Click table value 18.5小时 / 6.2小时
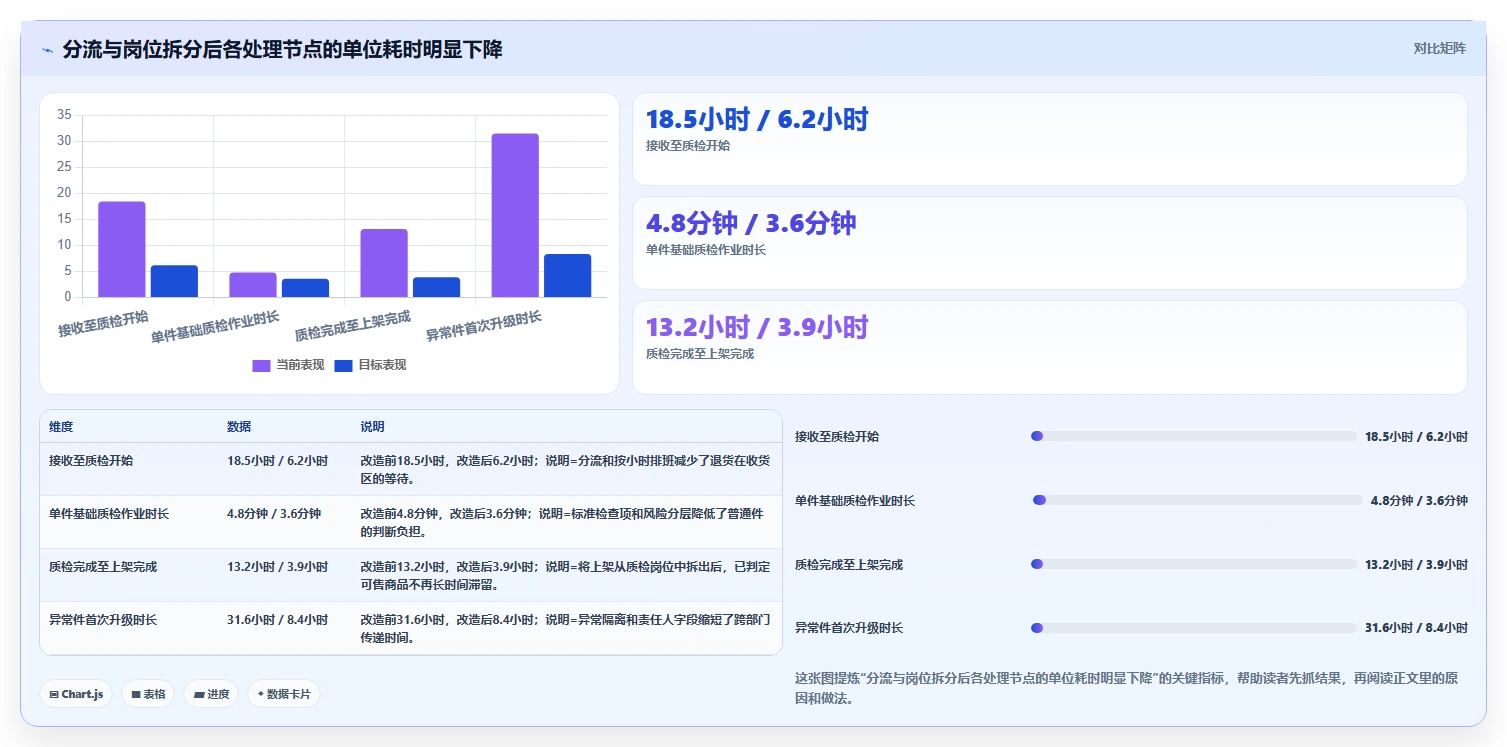1507x747 pixels. pyautogui.click(x=277, y=461)
